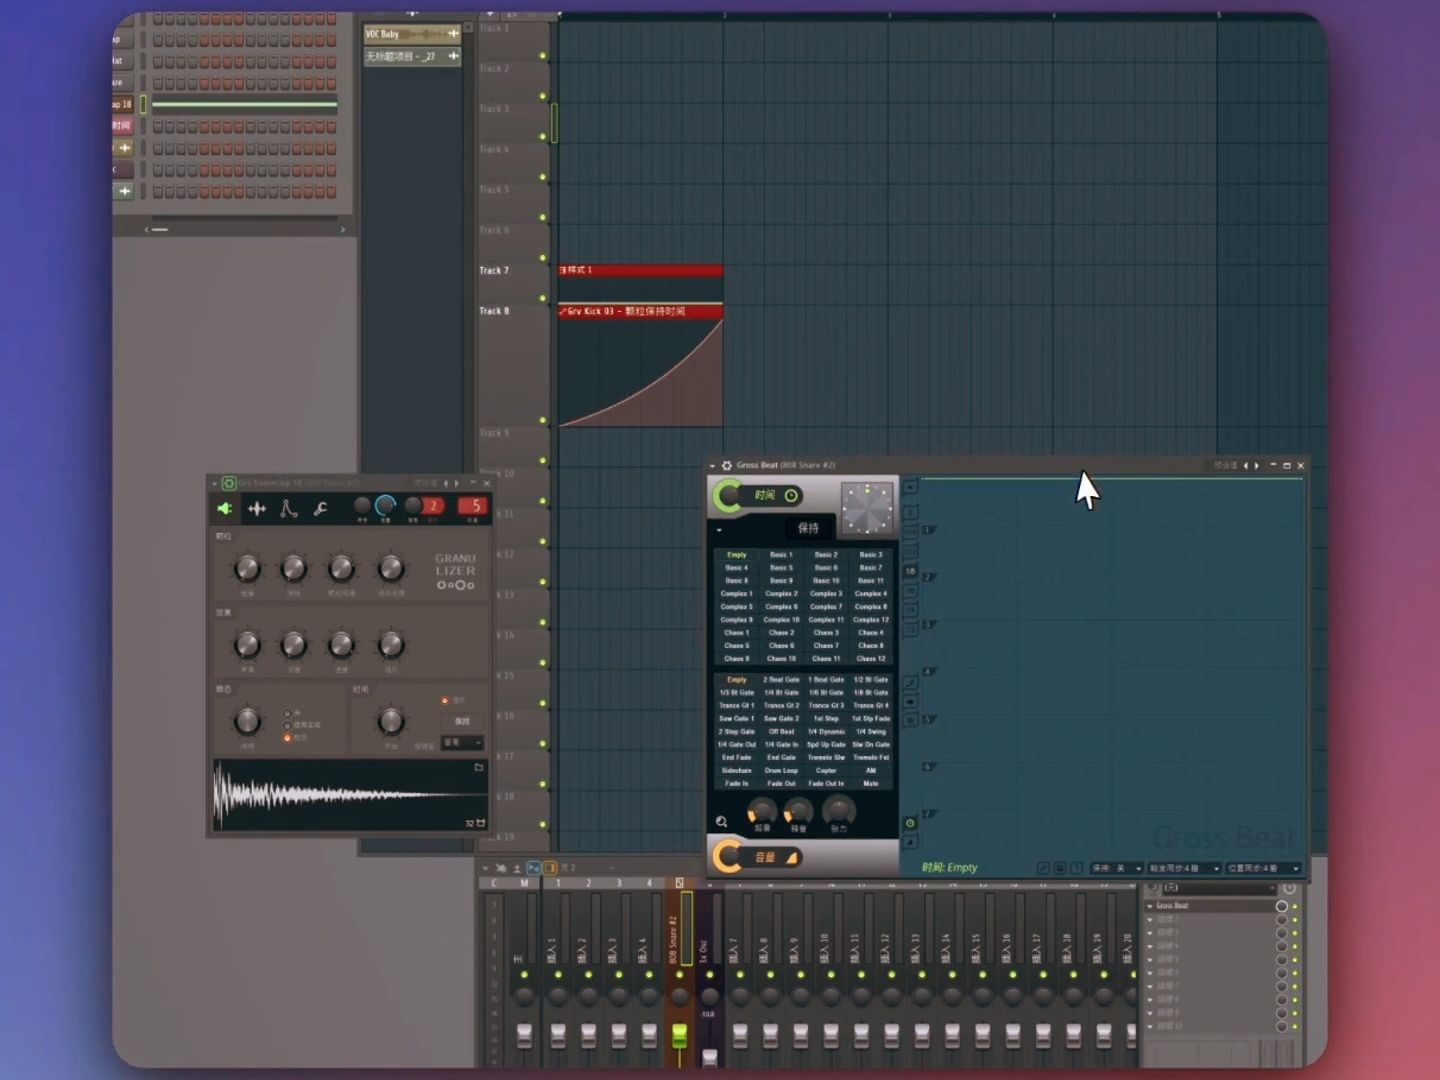Viewport: 1440px width, 1080px height.
Task: Click the 保持 button in Granulizer time section
Action: pos(462,721)
